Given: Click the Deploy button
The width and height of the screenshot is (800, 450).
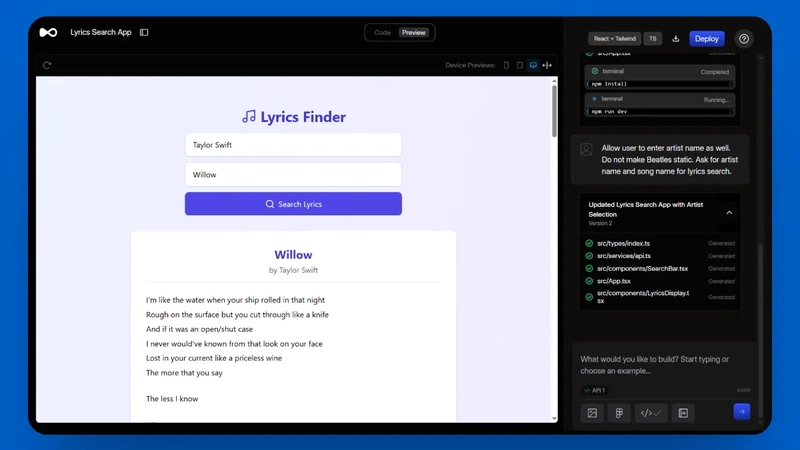Looking at the screenshot, I should 707,39.
